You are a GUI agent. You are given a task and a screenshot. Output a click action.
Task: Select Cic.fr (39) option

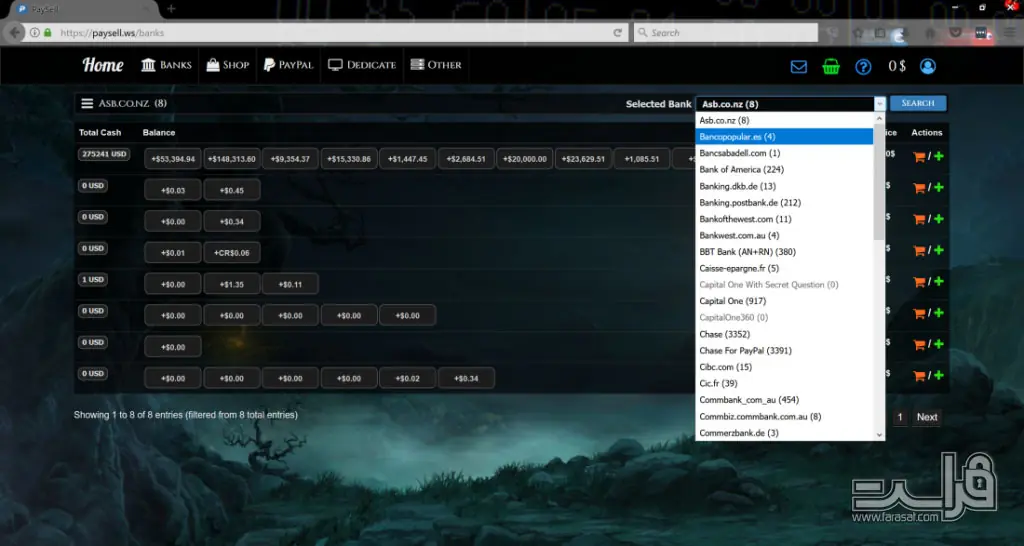pos(784,383)
